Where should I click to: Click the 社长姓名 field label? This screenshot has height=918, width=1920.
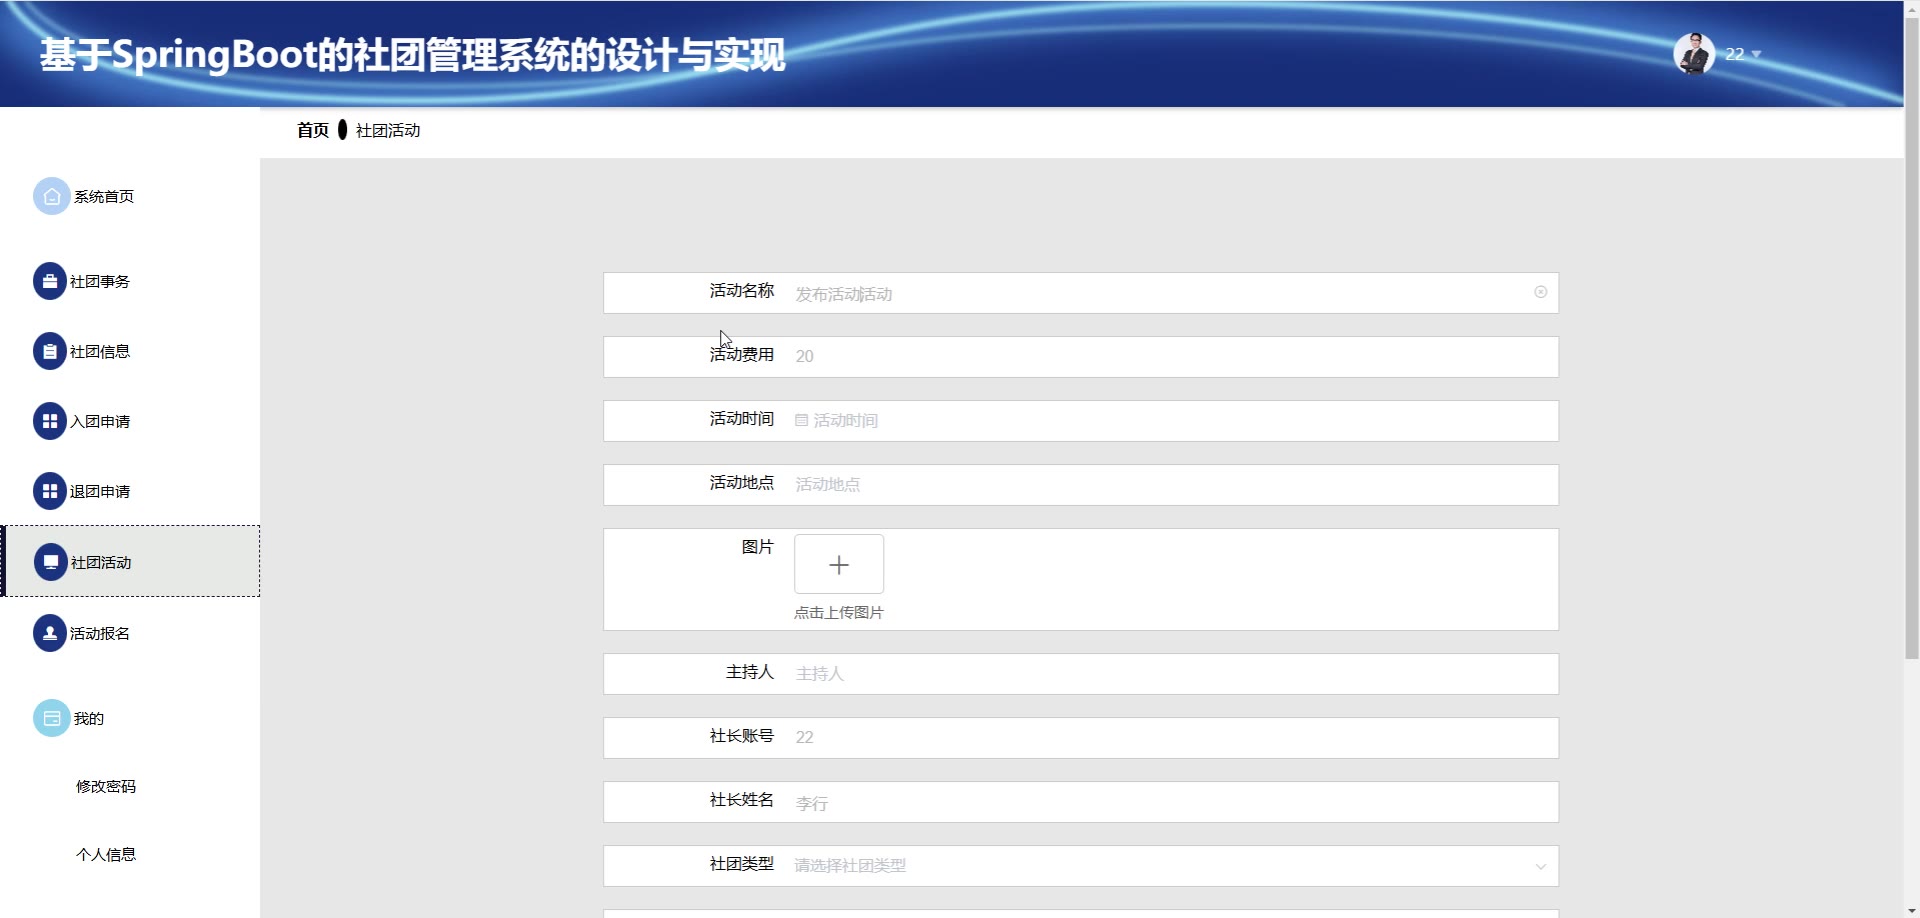pyautogui.click(x=742, y=800)
